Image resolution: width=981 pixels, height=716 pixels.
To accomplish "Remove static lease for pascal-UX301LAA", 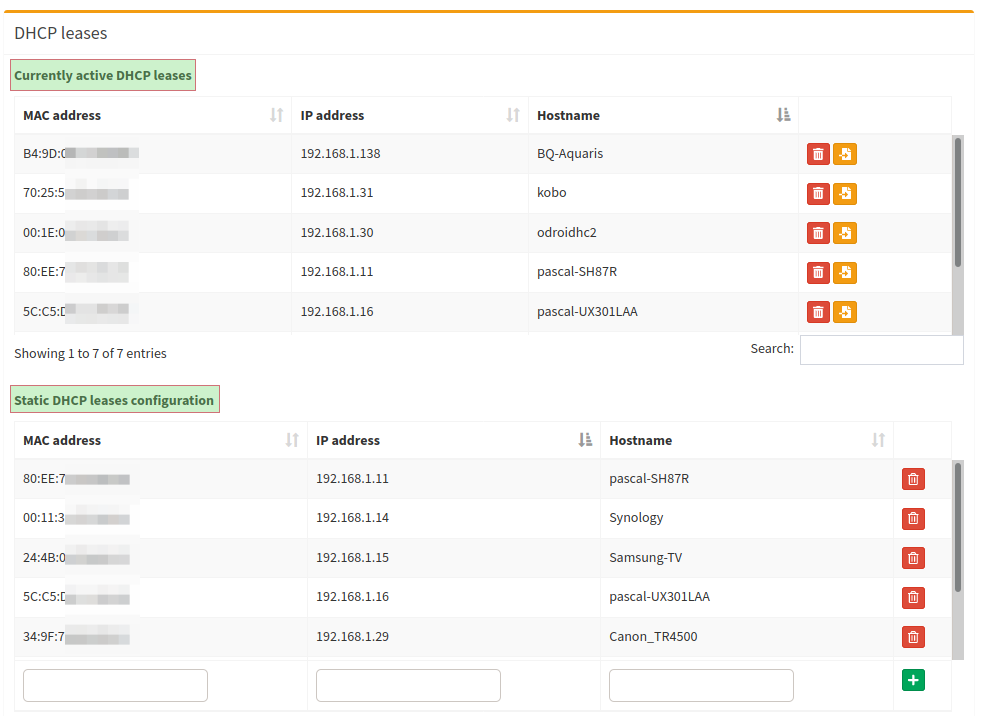I will (913, 597).
